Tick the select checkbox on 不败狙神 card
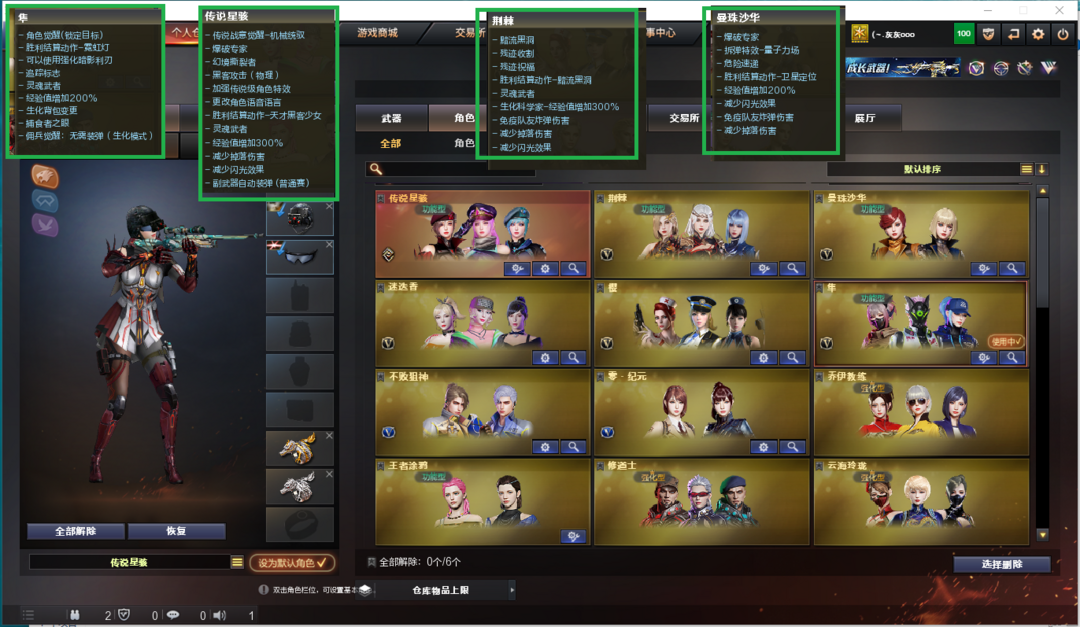 [x=381, y=377]
